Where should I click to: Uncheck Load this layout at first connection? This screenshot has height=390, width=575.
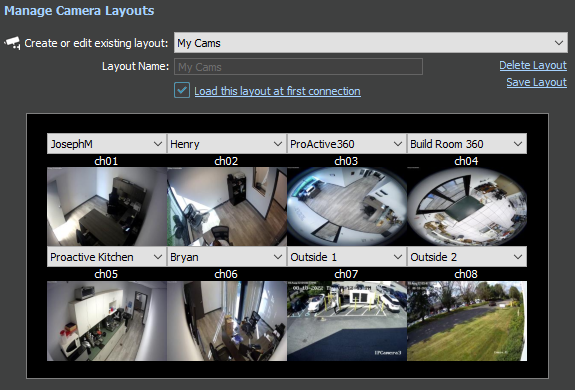click(182, 90)
